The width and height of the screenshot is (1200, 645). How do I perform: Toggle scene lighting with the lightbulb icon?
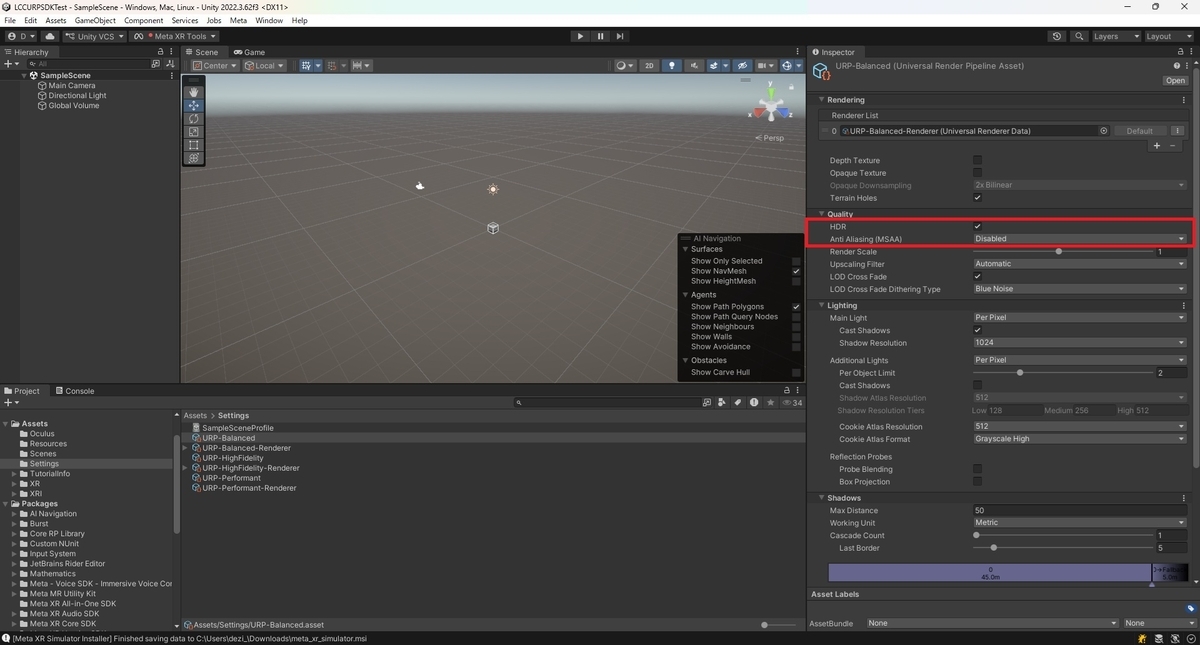point(672,66)
